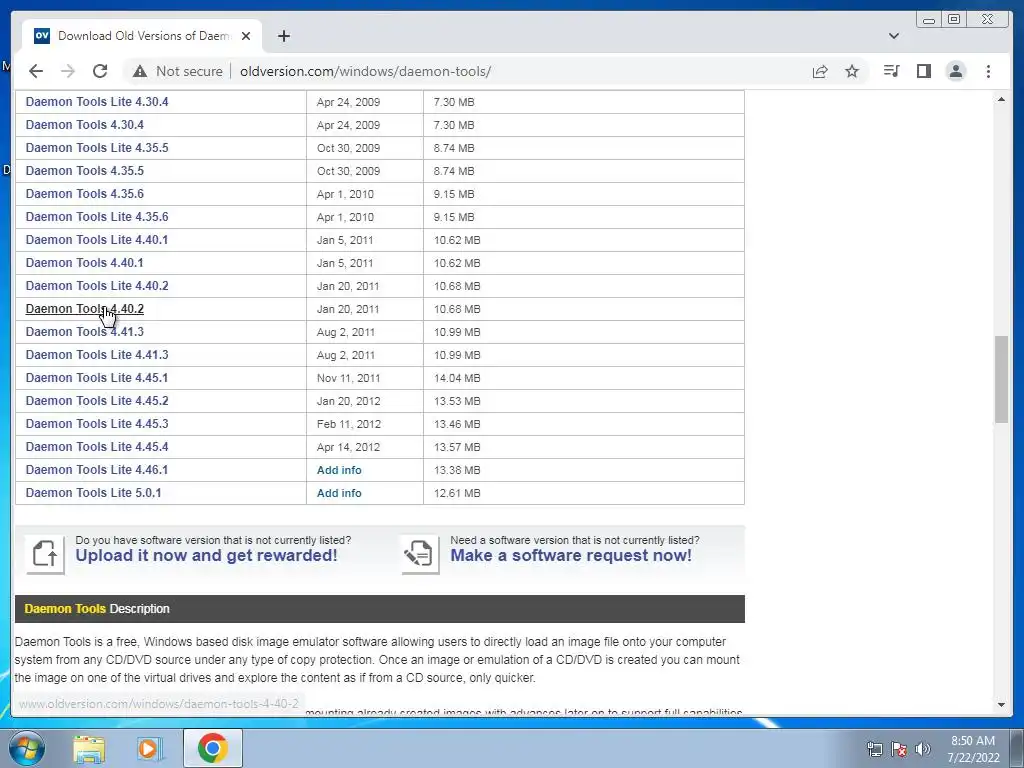Click the Chrome taskbar icon
Viewport: 1024px width, 768px height.
pos(212,748)
